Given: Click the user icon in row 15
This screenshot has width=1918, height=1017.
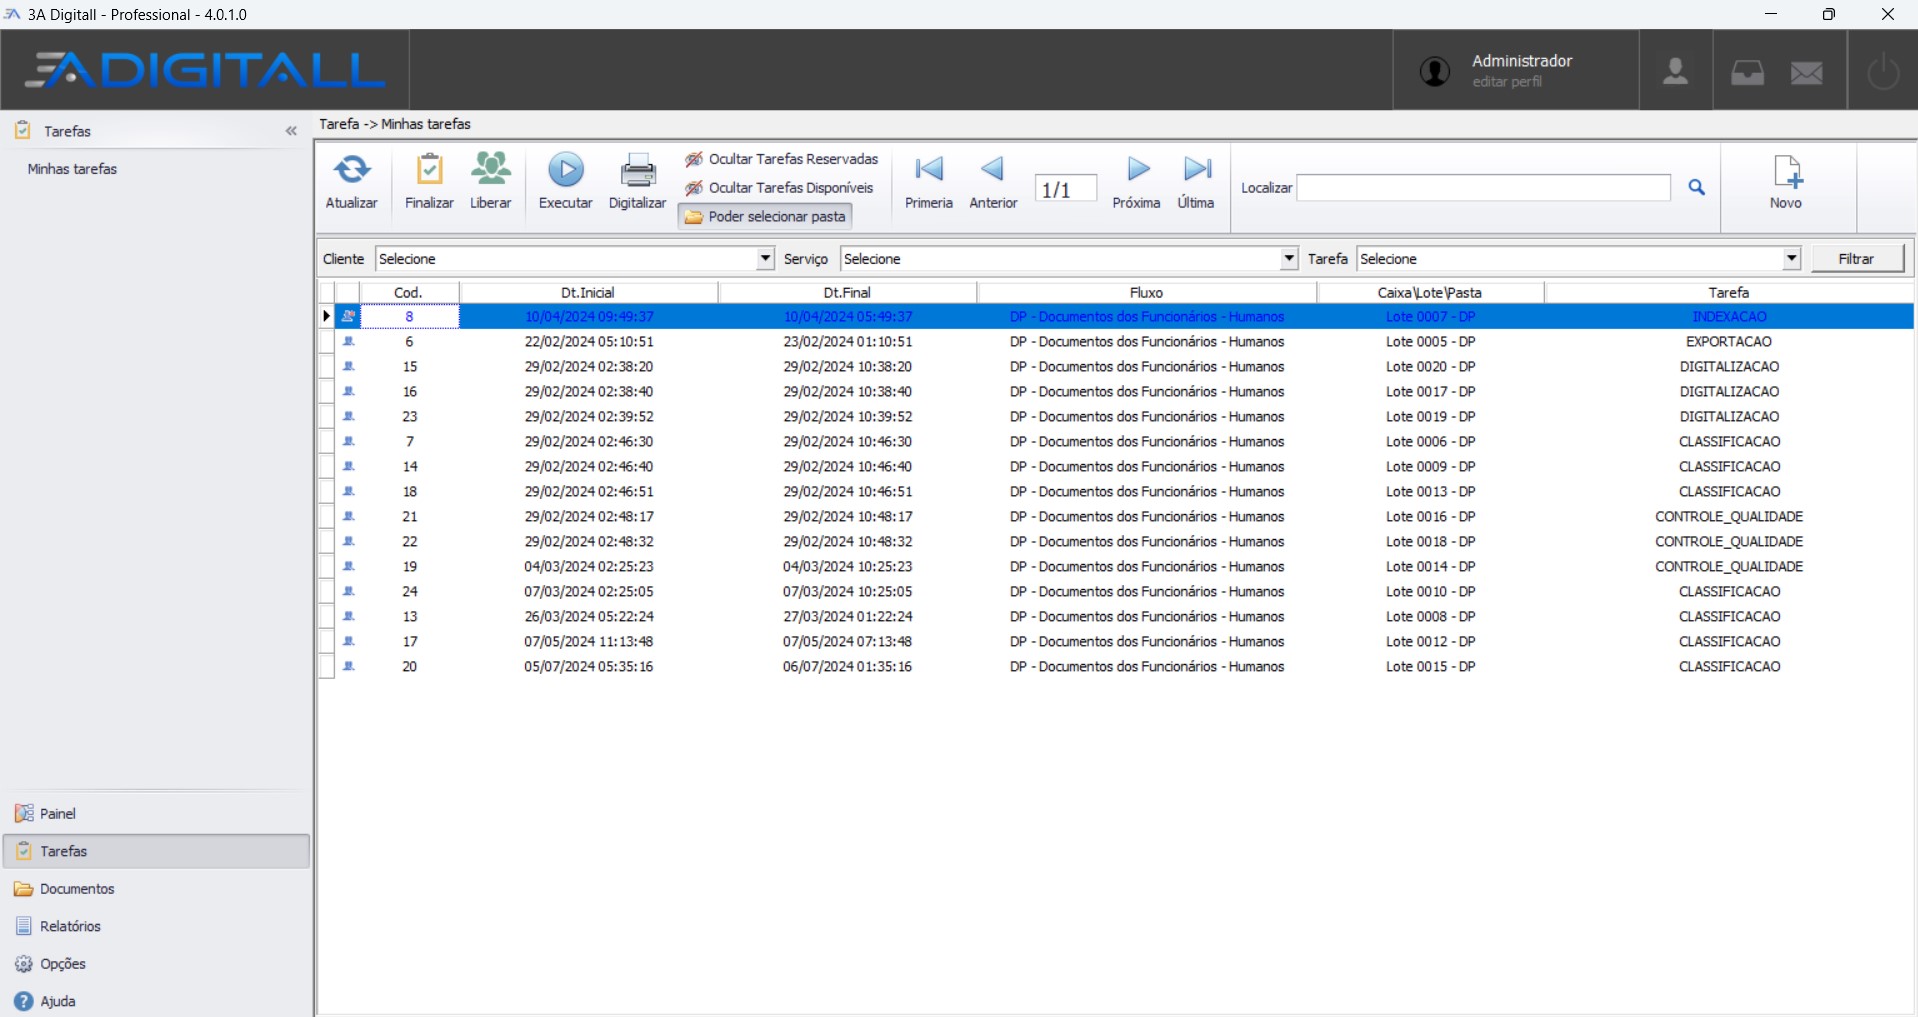Looking at the screenshot, I should pos(349,366).
